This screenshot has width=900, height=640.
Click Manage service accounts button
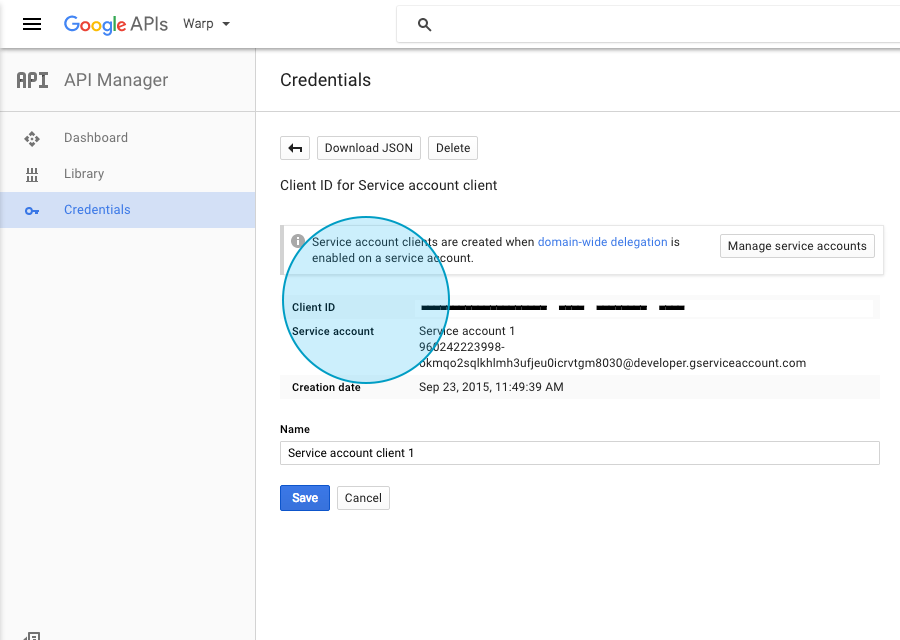pyautogui.click(x=797, y=246)
